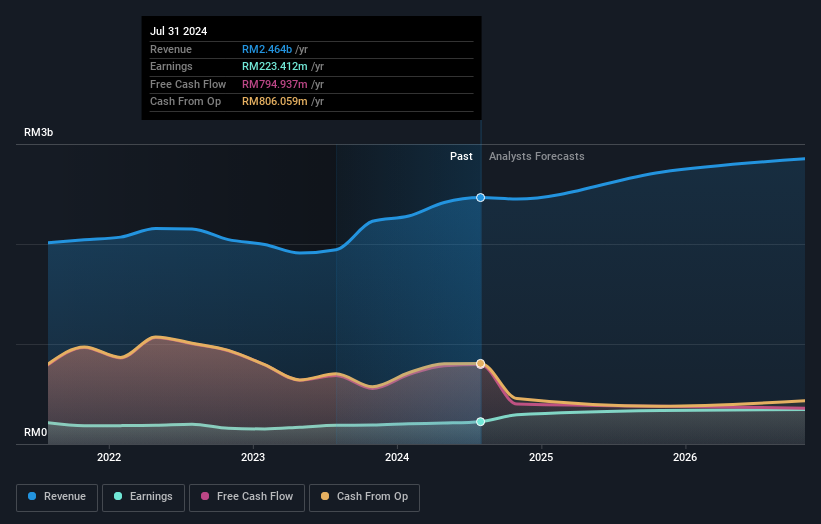Select the Earnings data point marker
The width and height of the screenshot is (821, 524).
pos(480,421)
